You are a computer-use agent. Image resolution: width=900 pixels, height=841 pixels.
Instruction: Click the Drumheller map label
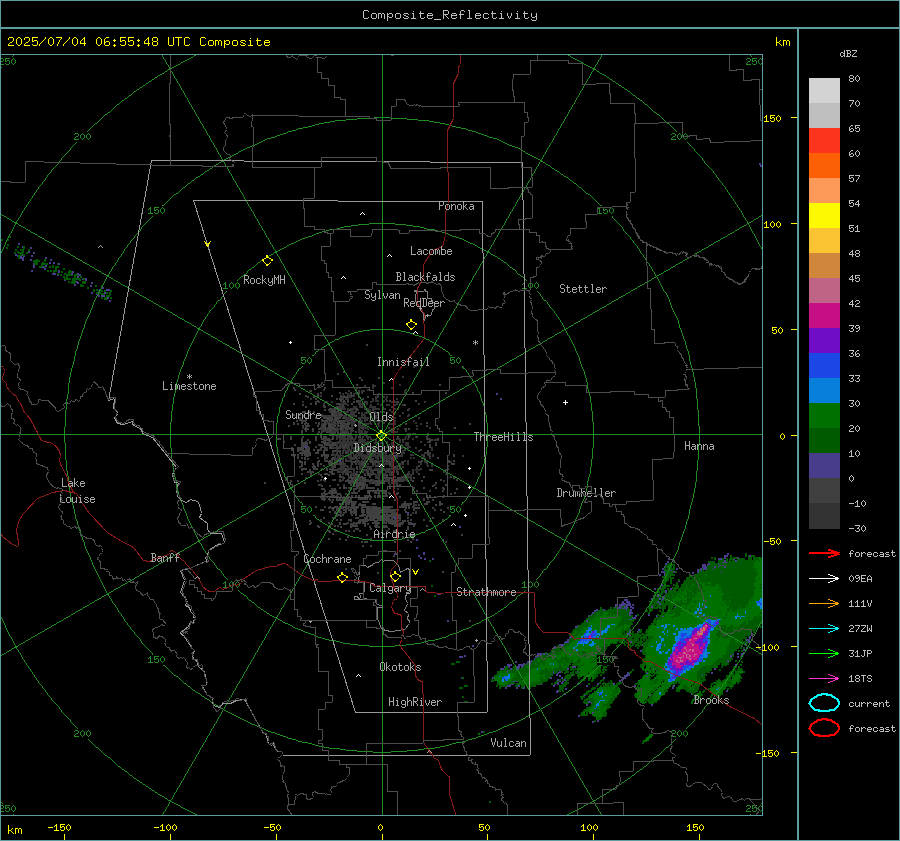[586, 493]
